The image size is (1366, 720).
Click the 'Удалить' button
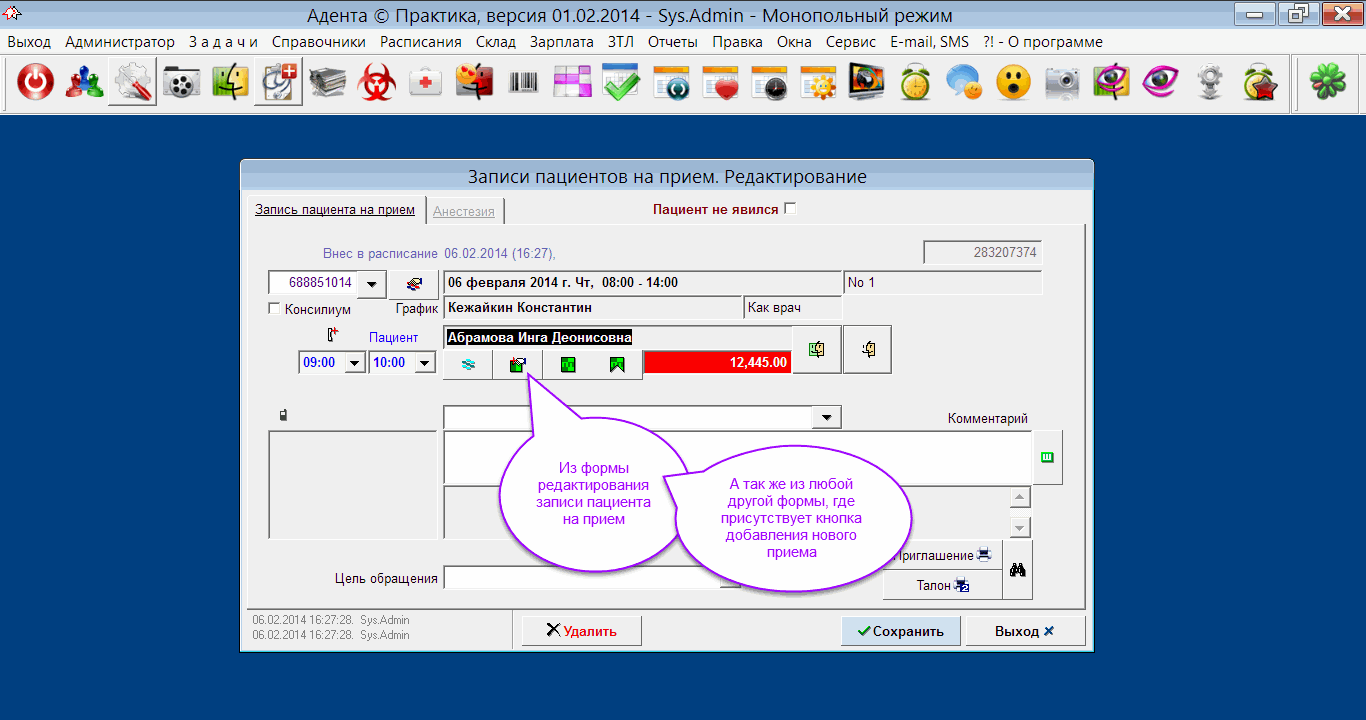tap(581, 631)
